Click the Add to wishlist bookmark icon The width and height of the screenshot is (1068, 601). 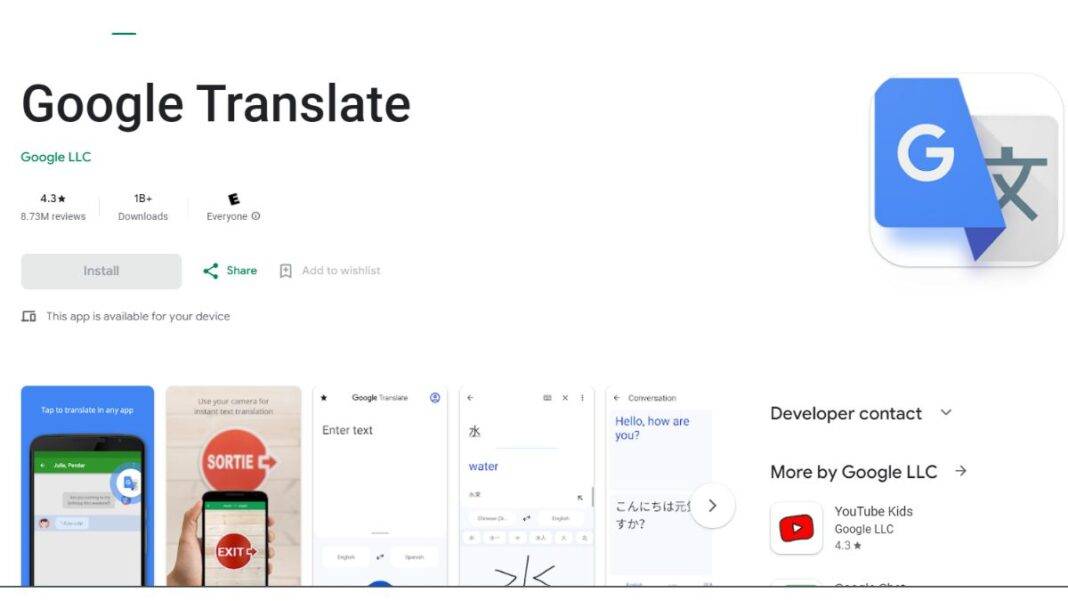286,270
